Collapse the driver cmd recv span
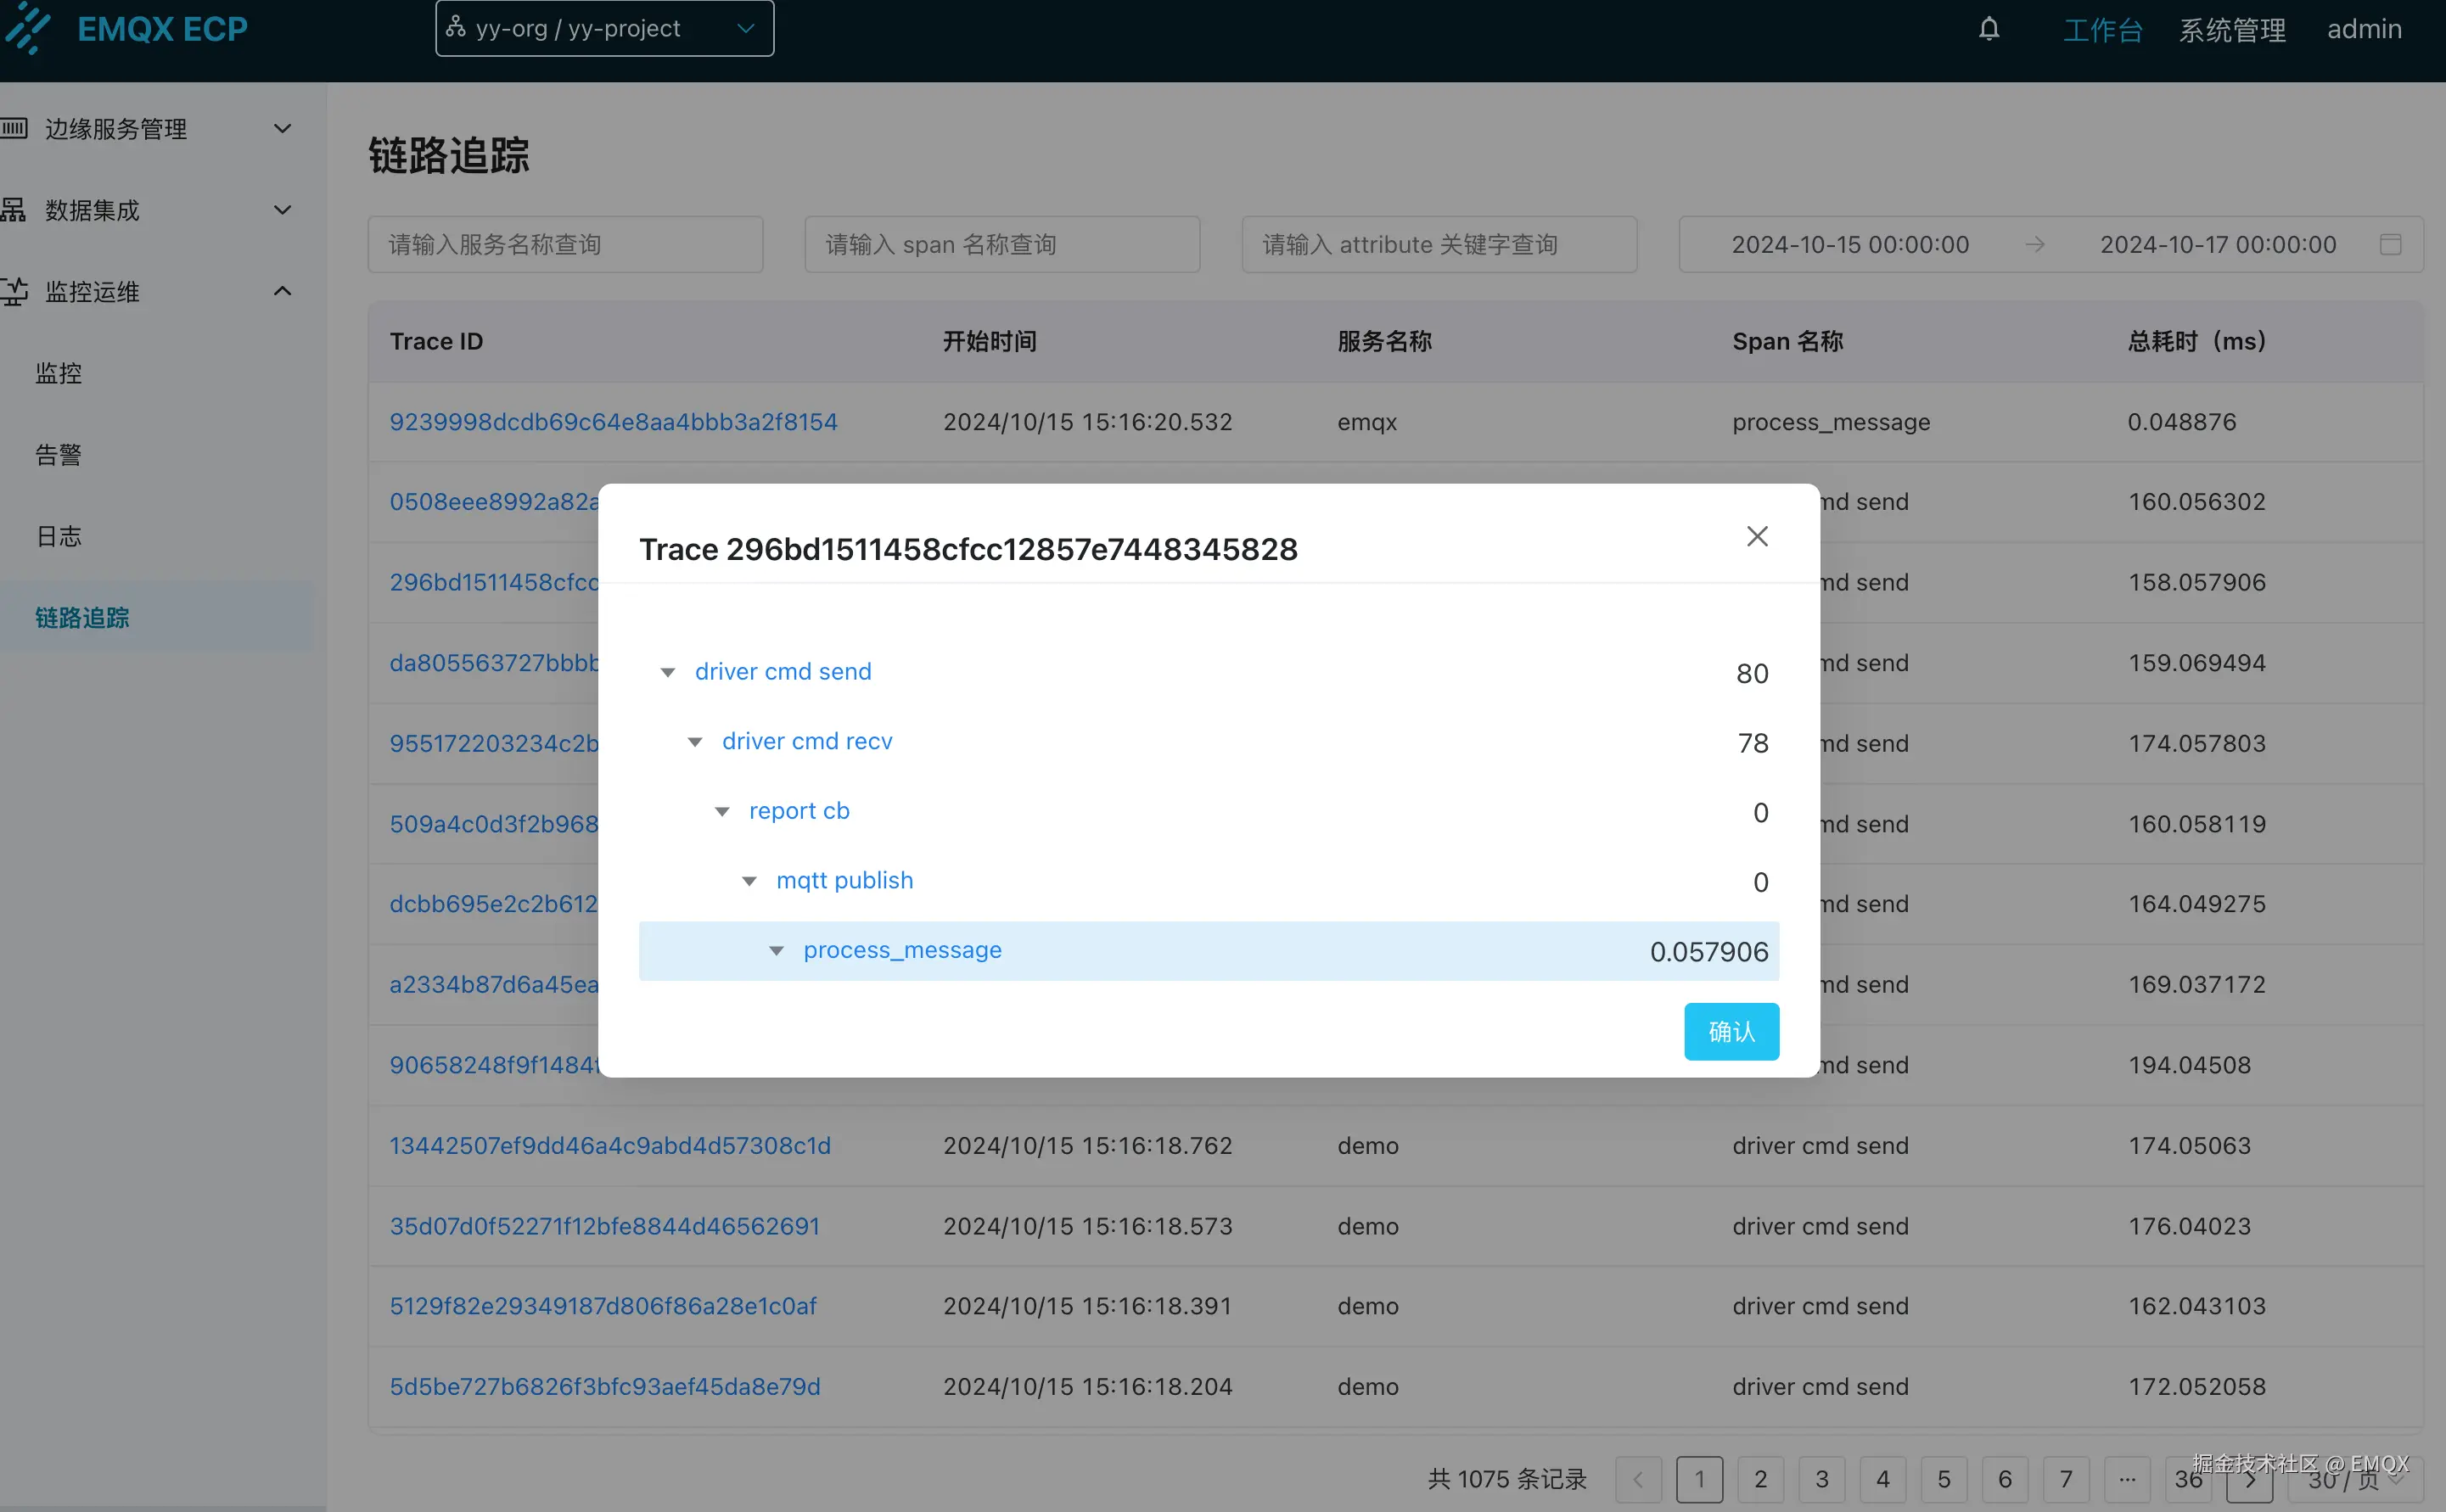The width and height of the screenshot is (2446, 1512). click(x=695, y=742)
